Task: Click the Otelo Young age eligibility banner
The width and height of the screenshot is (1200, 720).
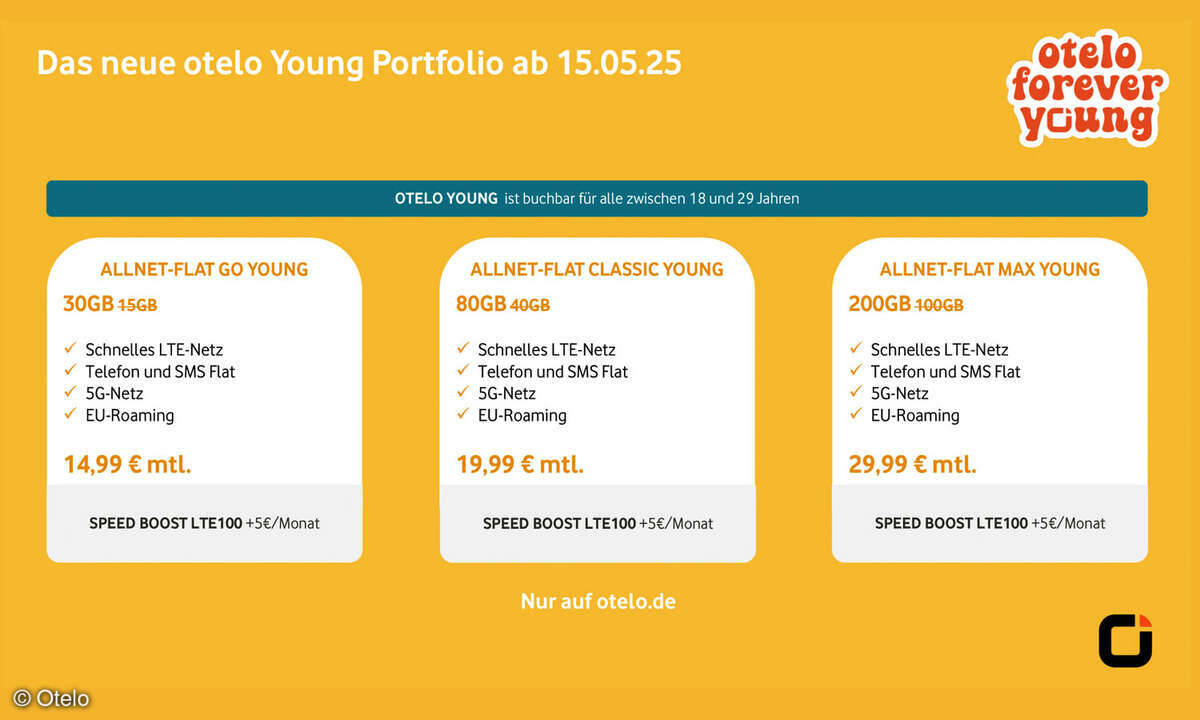Action: click(x=597, y=198)
